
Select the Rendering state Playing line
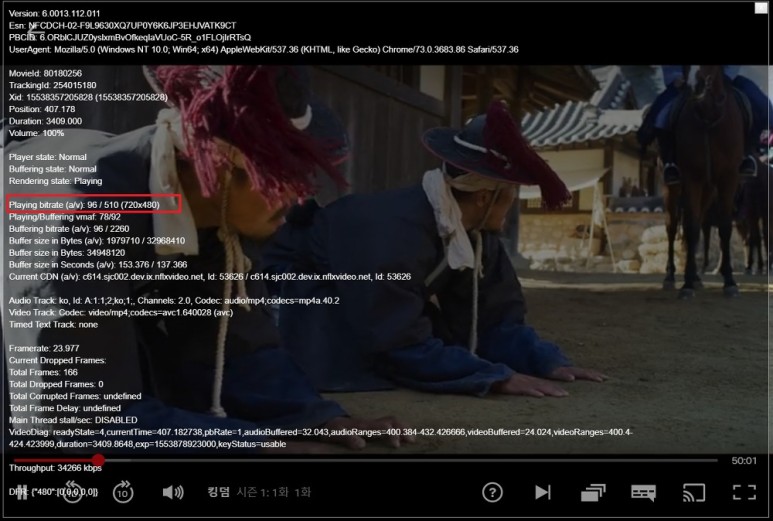coord(56,181)
